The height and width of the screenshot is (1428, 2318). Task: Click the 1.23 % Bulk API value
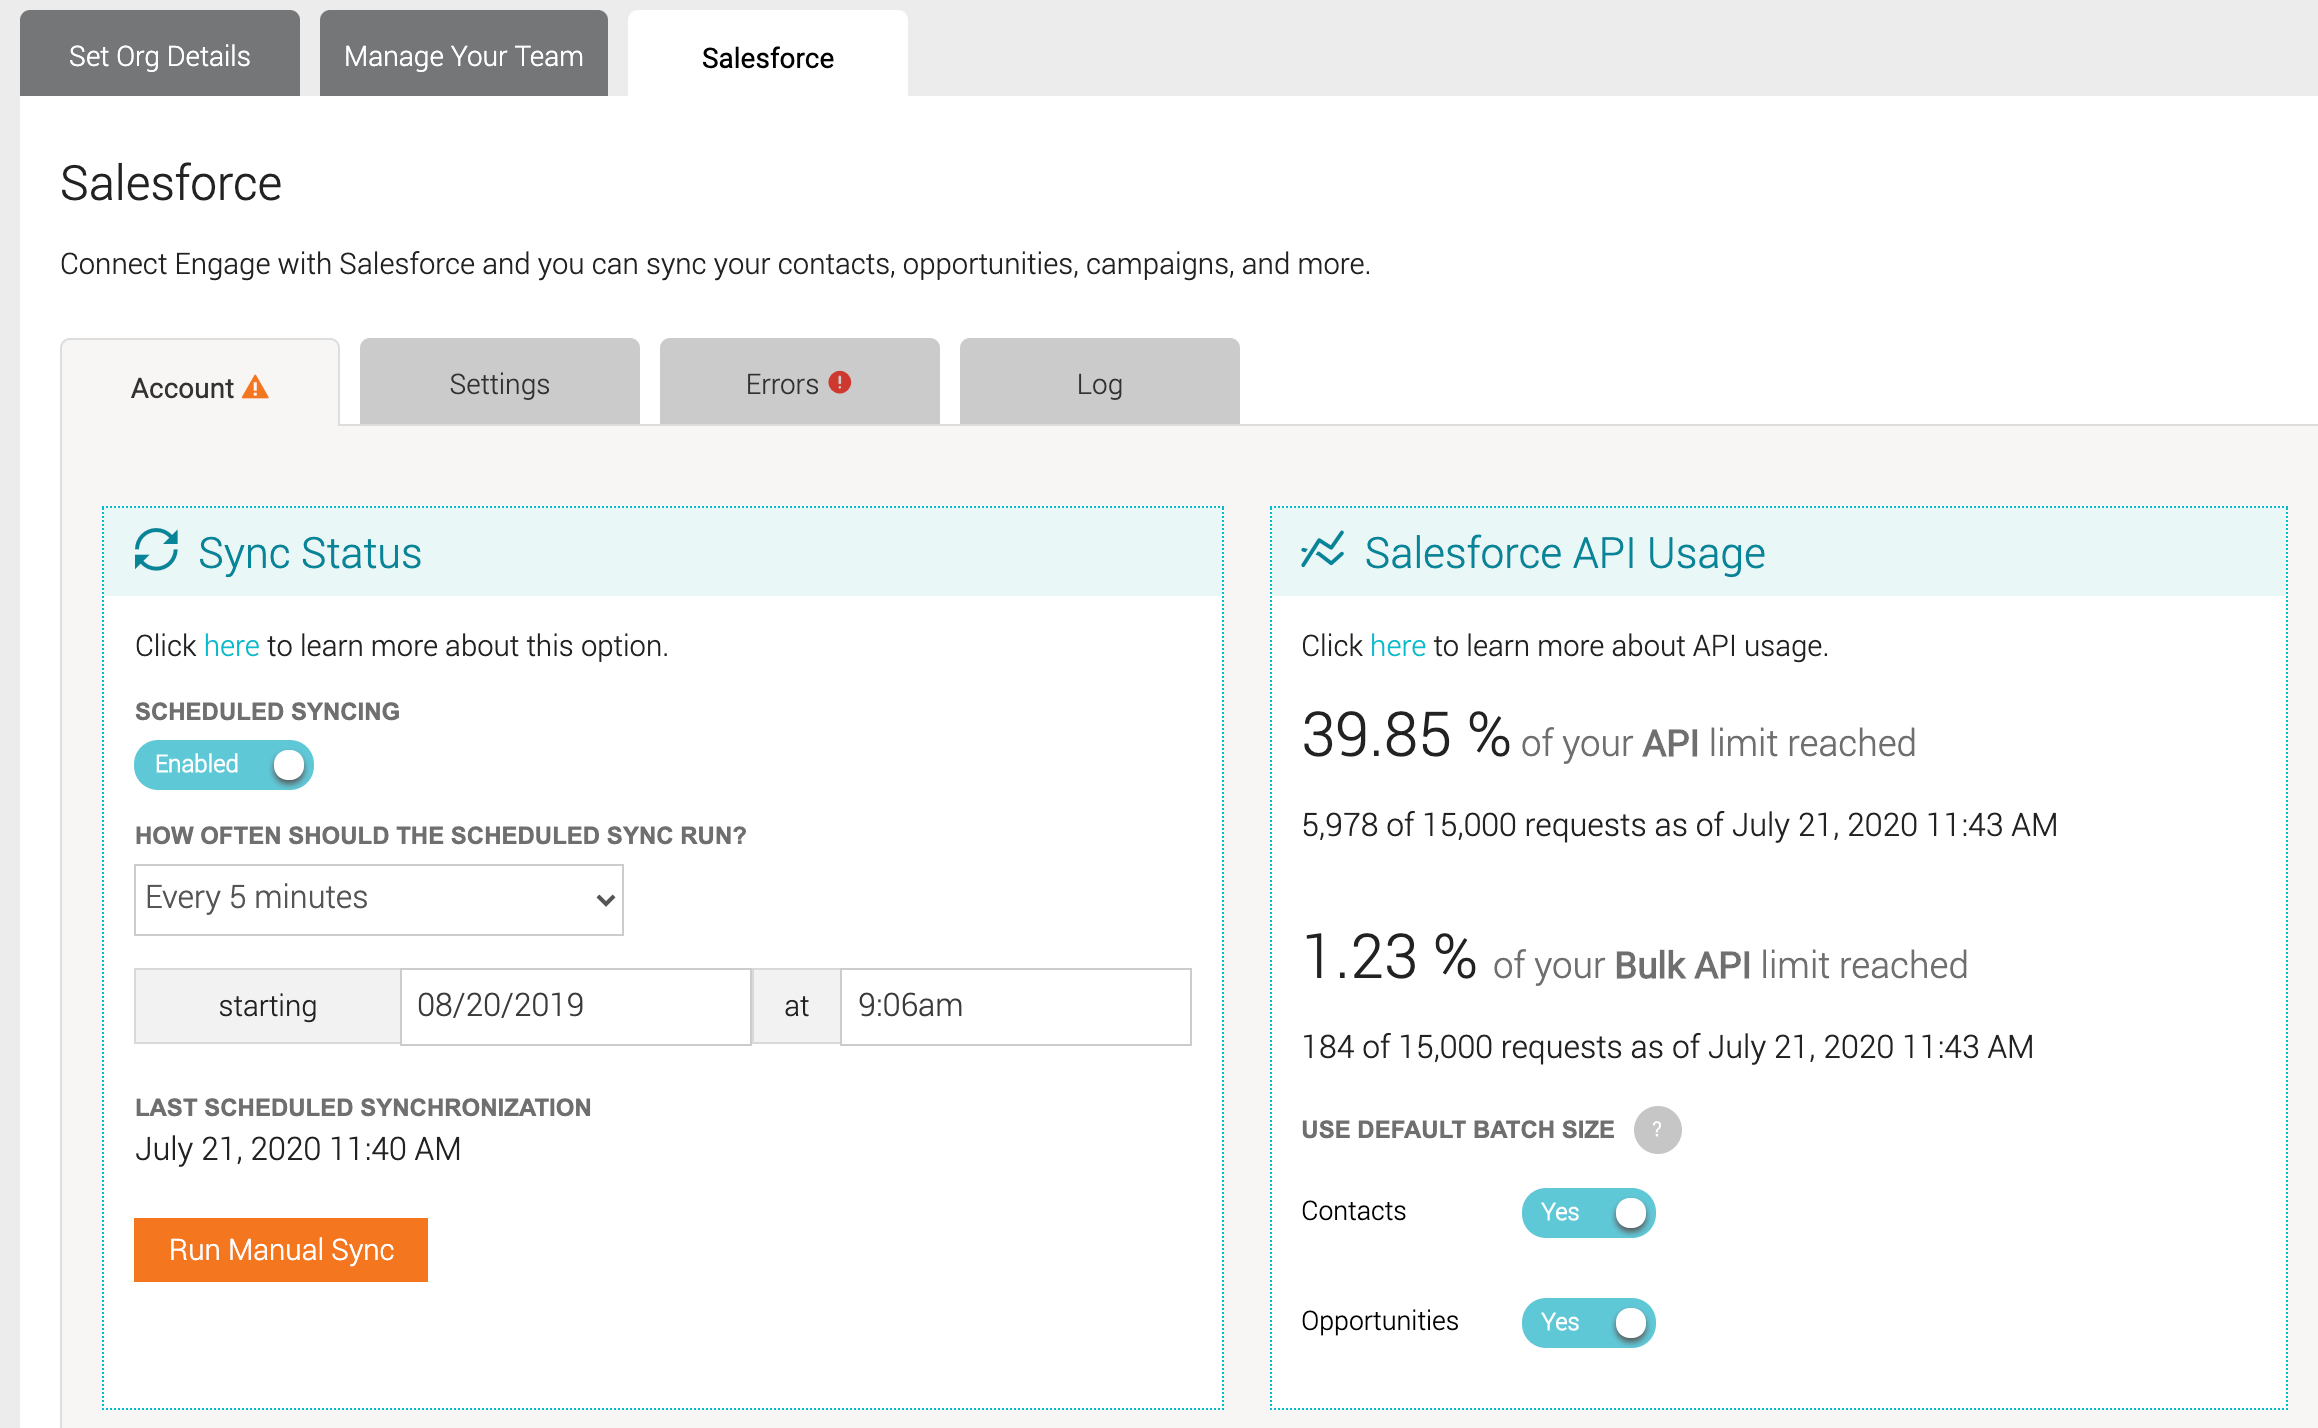1390,957
